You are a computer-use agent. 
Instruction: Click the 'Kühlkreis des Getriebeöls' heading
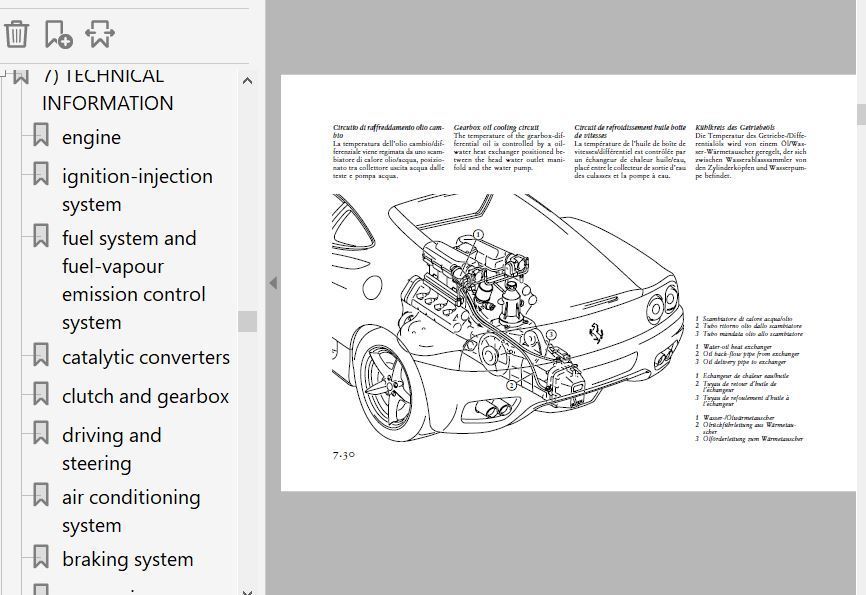(x=735, y=127)
